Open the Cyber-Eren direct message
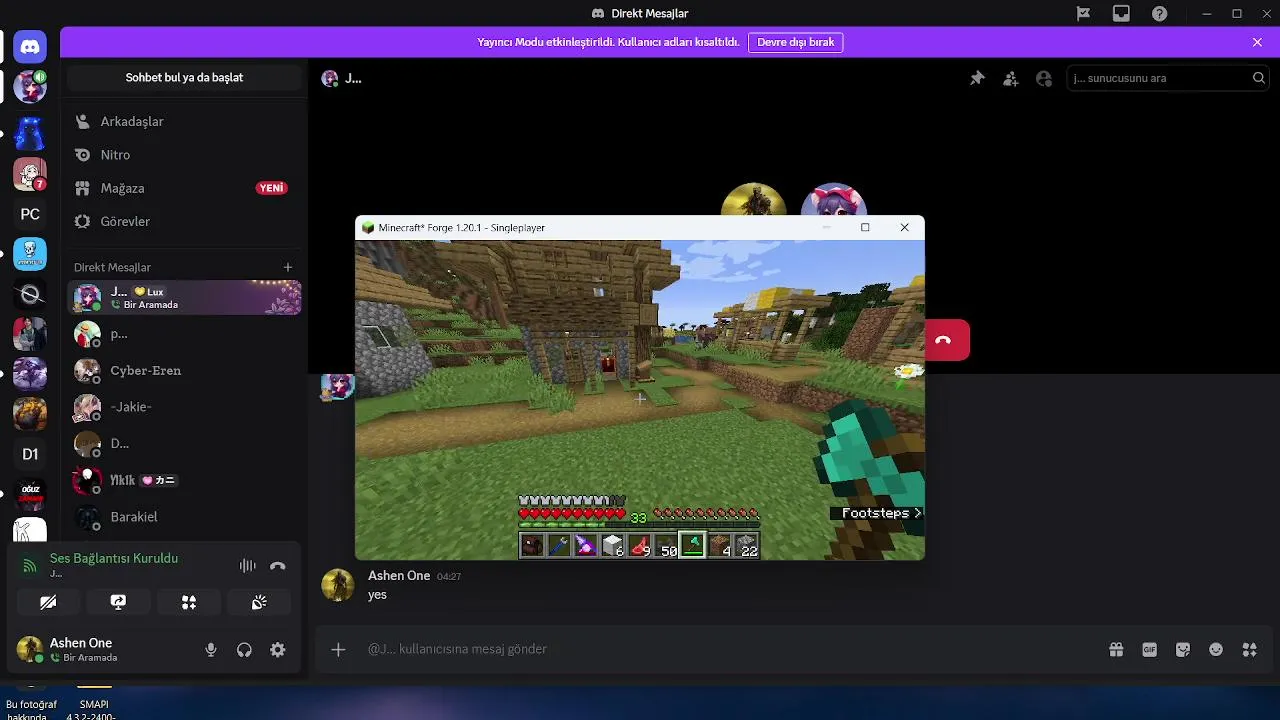Image resolution: width=1280 pixels, height=720 pixels. (x=184, y=370)
